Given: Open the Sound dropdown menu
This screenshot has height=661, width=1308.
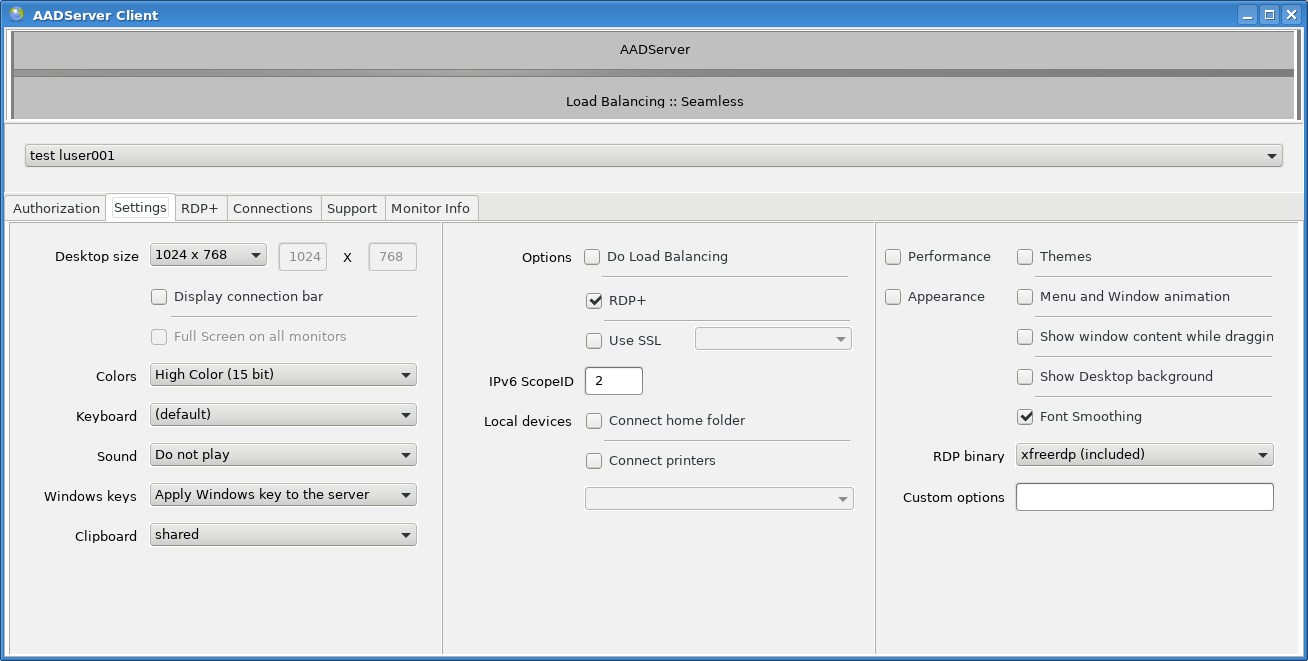Looking at the screenshot, I should click(x=283, y=455).
